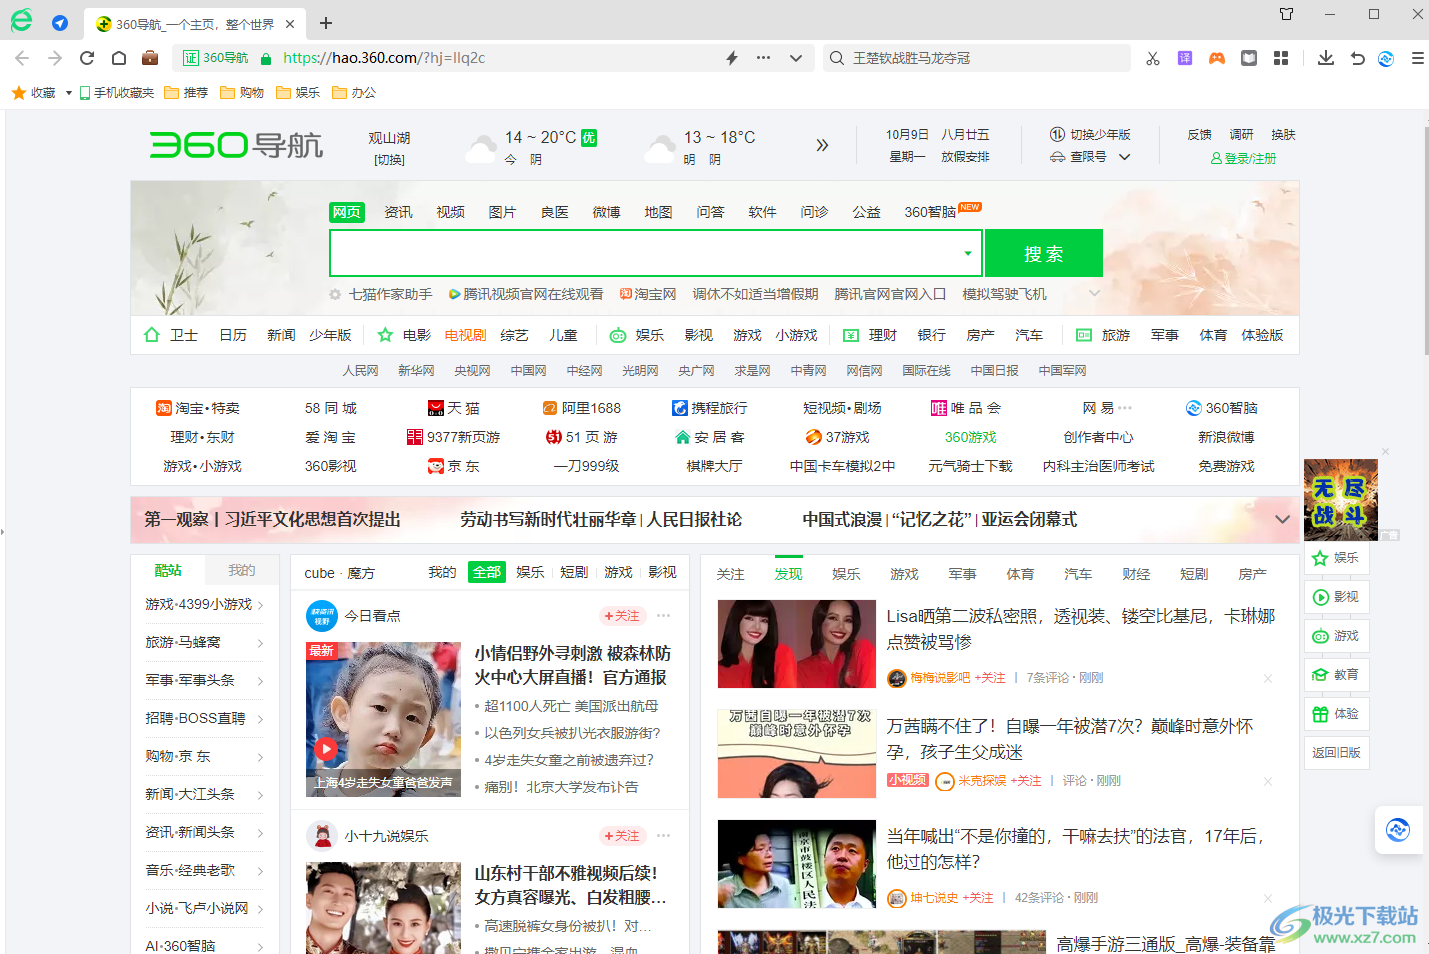The image size is (1429, 954).
Task: Click the green 搜索 button
Action: point(1044,253)
